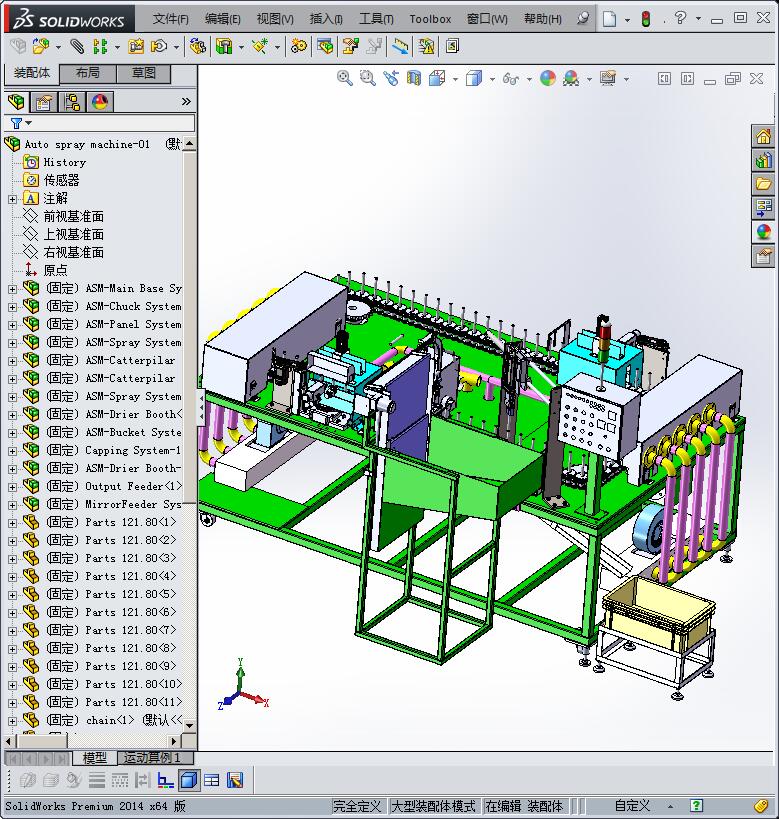Open the View Palette task pane icon
This screenshot has width=779, height=819.
coord(763,208)
